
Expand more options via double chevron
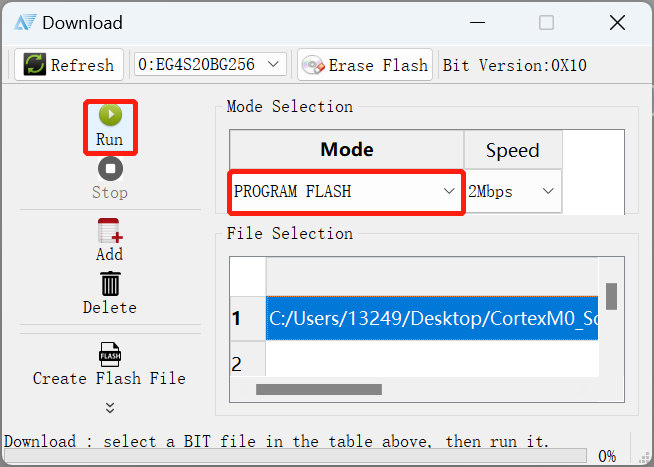[110, 407]
